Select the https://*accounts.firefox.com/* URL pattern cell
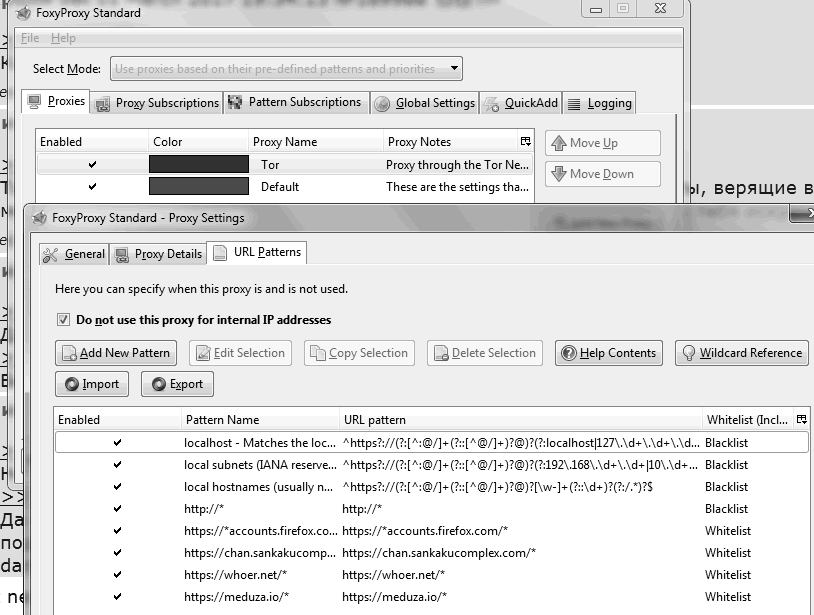The image size is (814, 615). 425,530
